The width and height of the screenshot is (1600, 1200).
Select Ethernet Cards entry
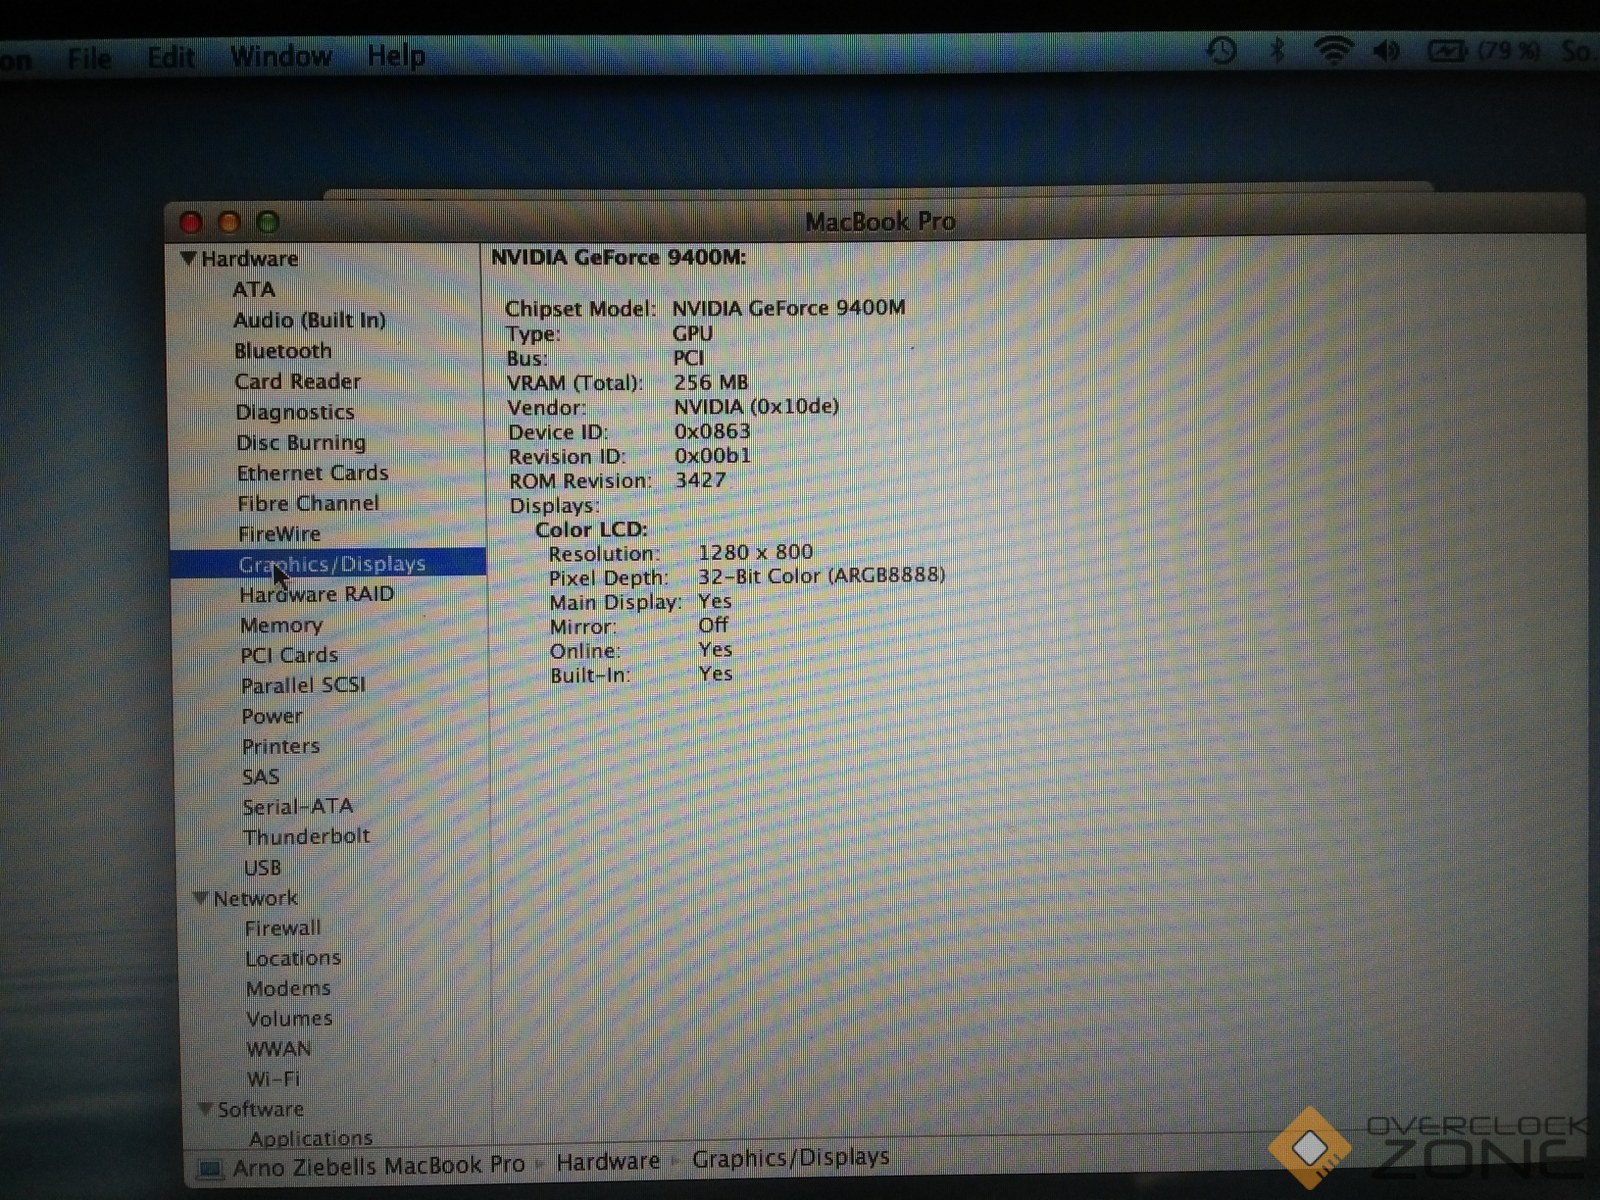[312, 473]
